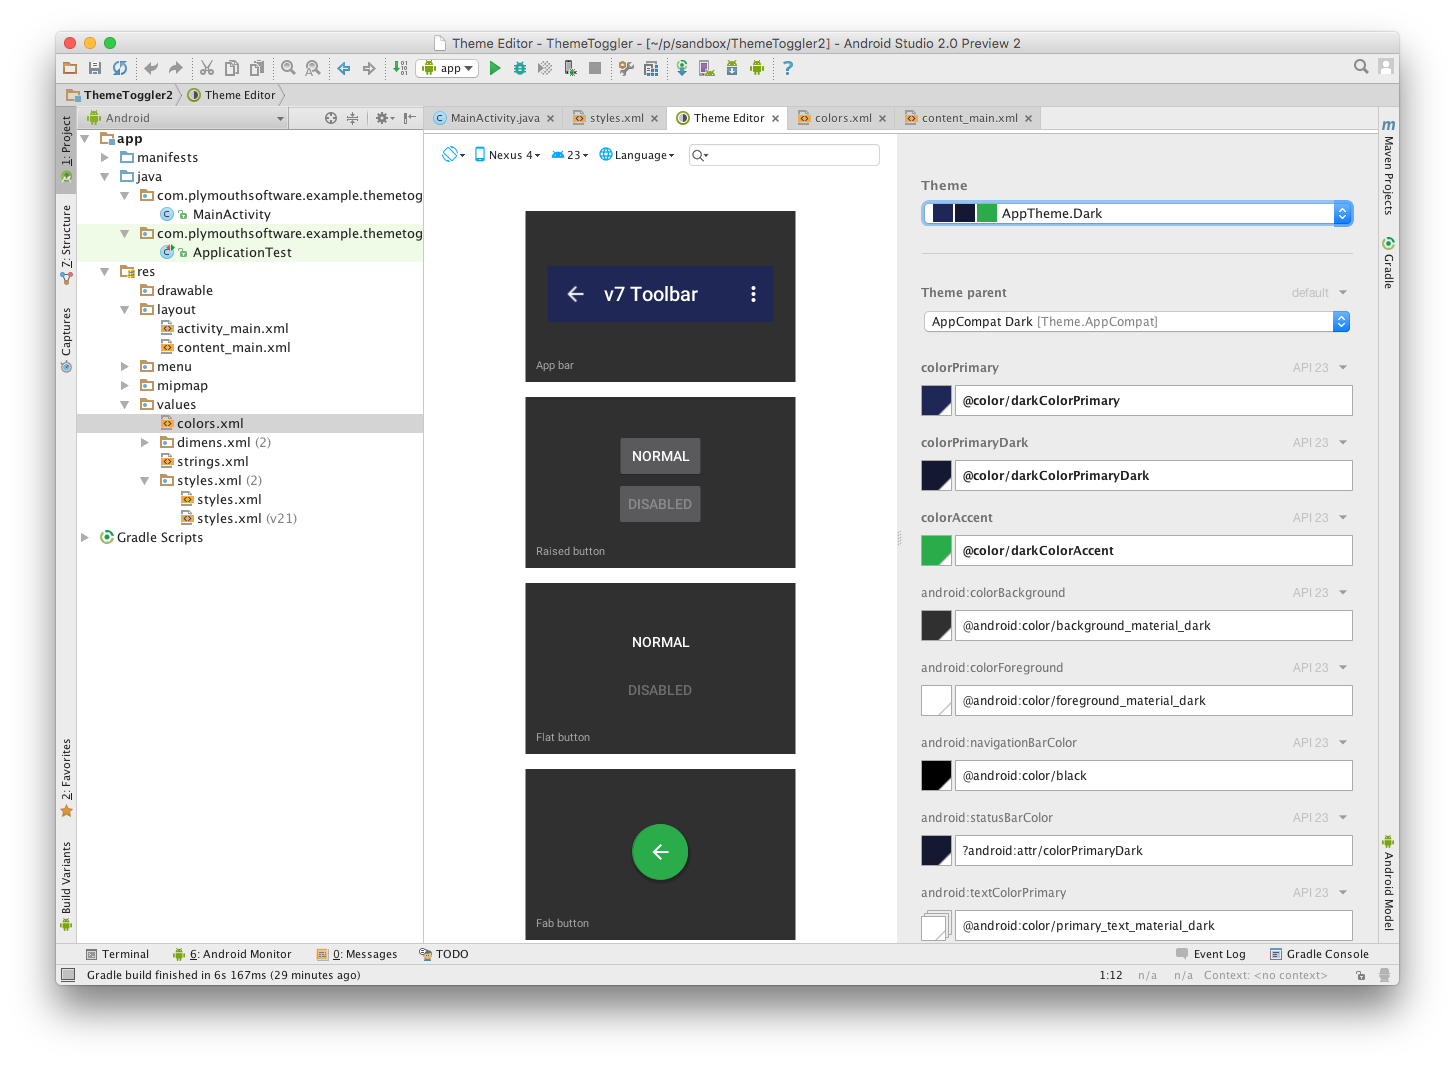Click the Synchronize toolbar icon
1455x1065 pixels.
[120, 68]
